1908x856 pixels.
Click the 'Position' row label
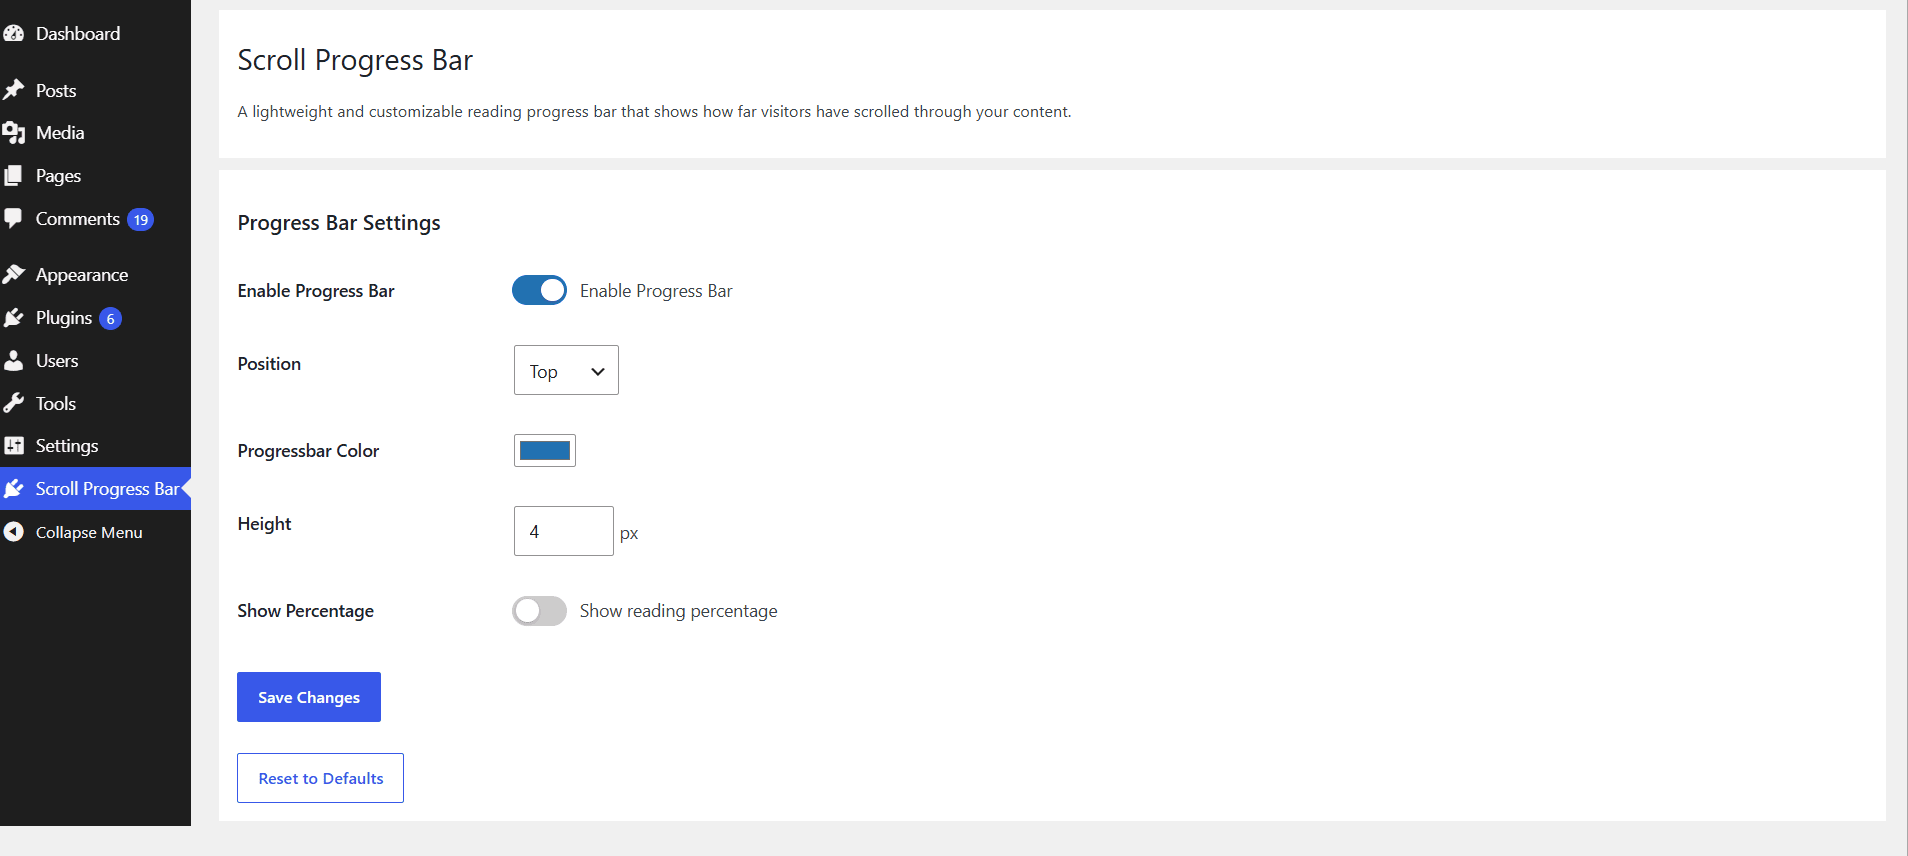point(269,364)
